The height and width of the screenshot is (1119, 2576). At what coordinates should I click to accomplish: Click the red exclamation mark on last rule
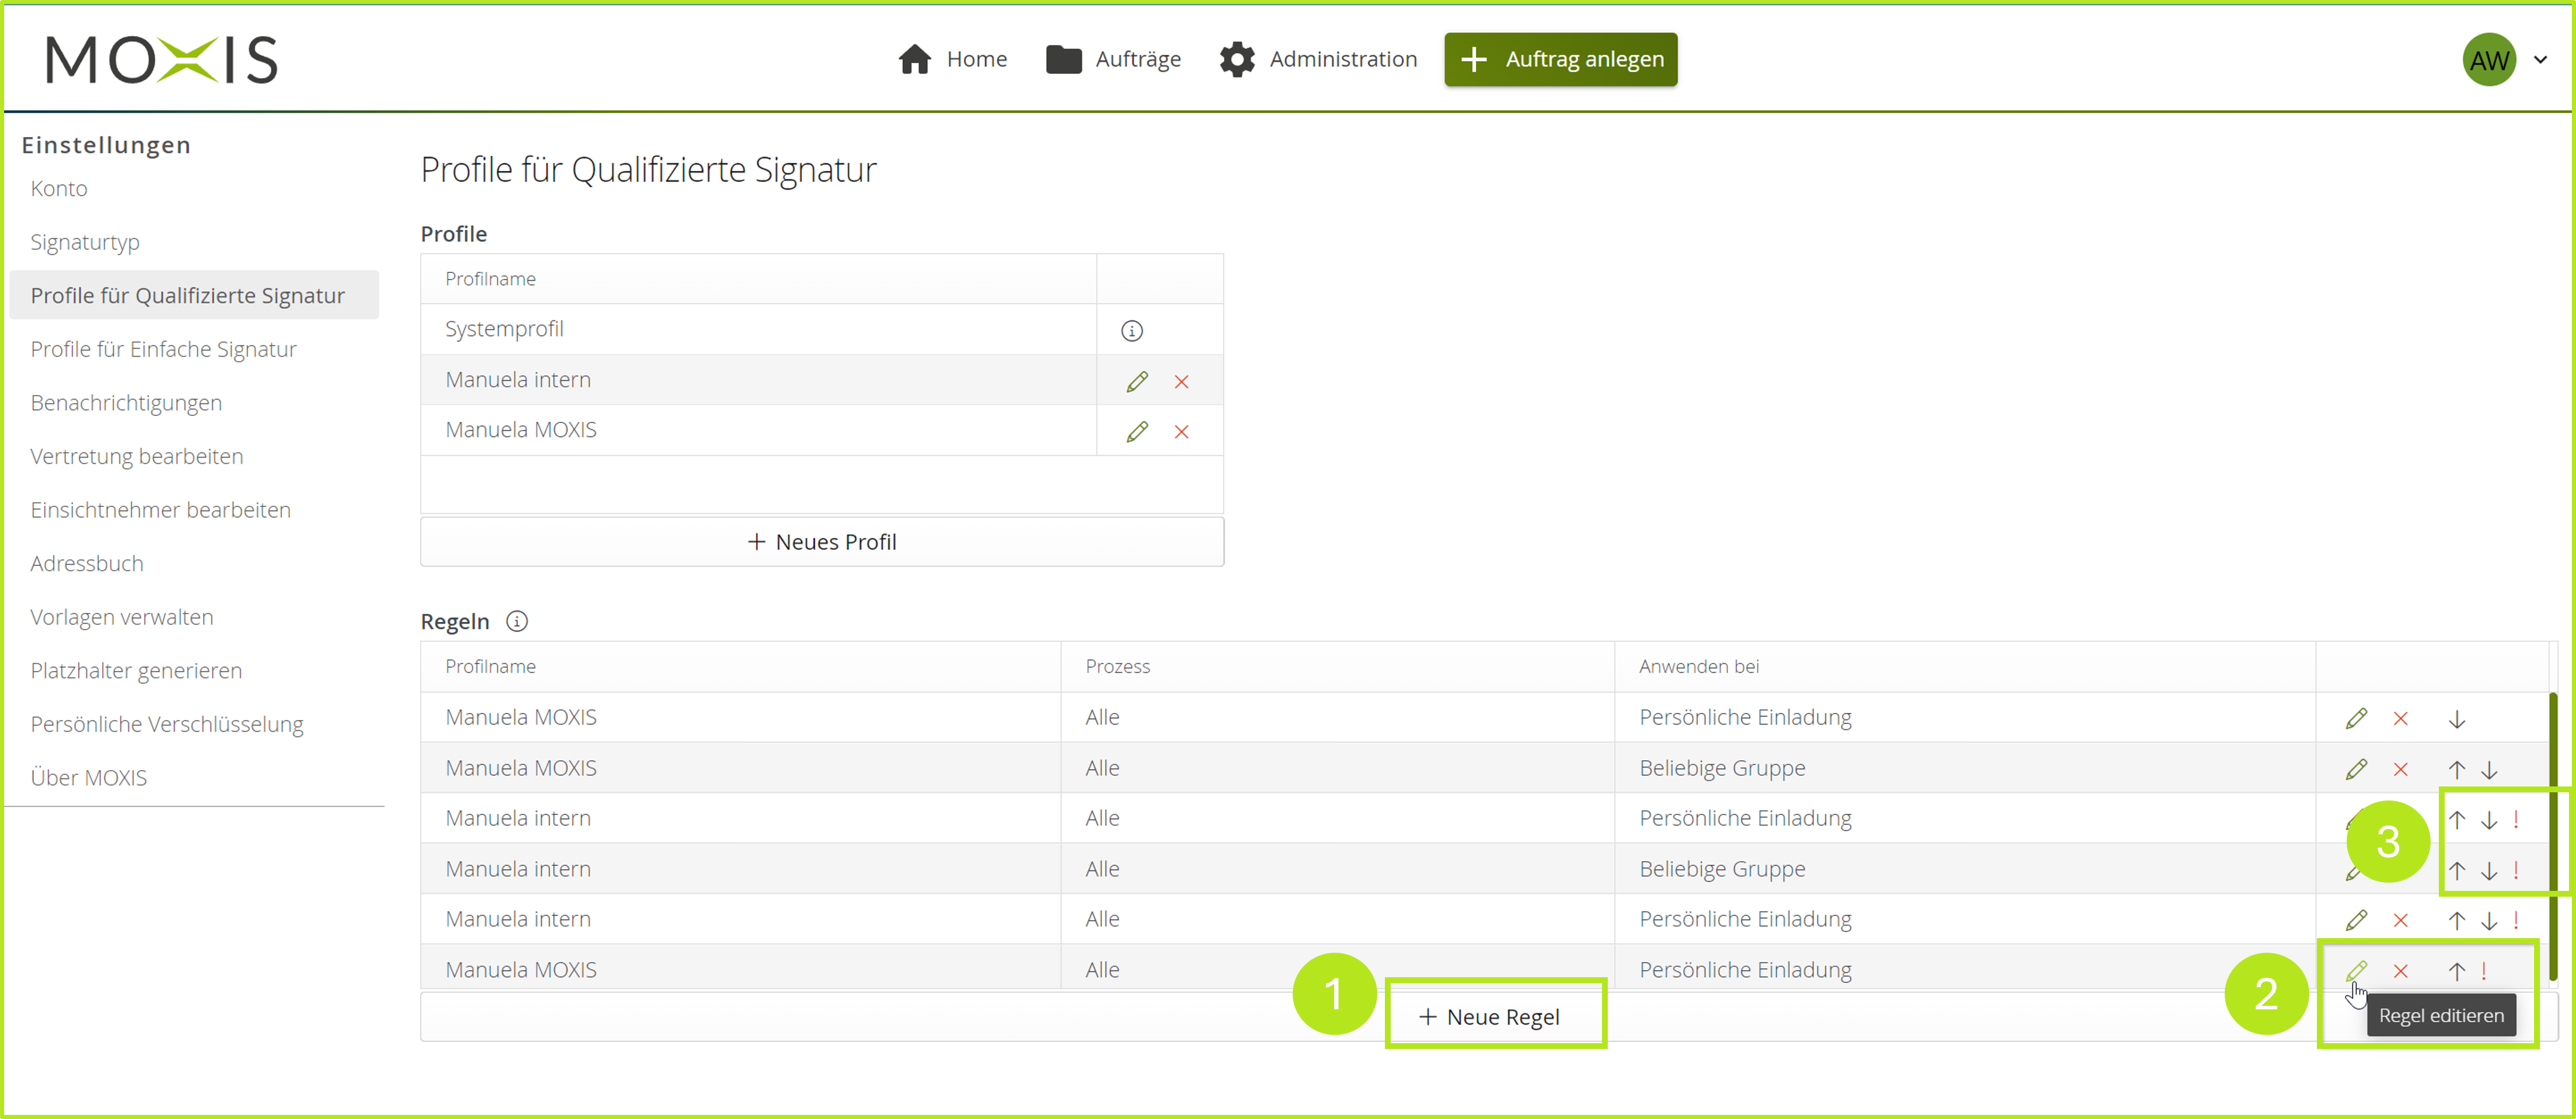(2483, 970)
